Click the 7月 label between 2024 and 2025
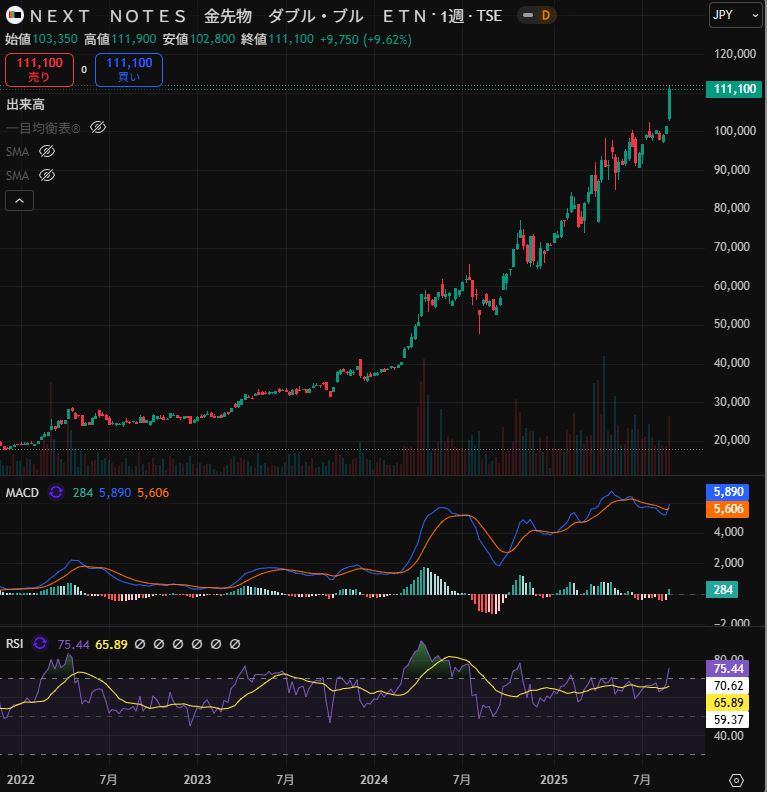 pos(462,779)
